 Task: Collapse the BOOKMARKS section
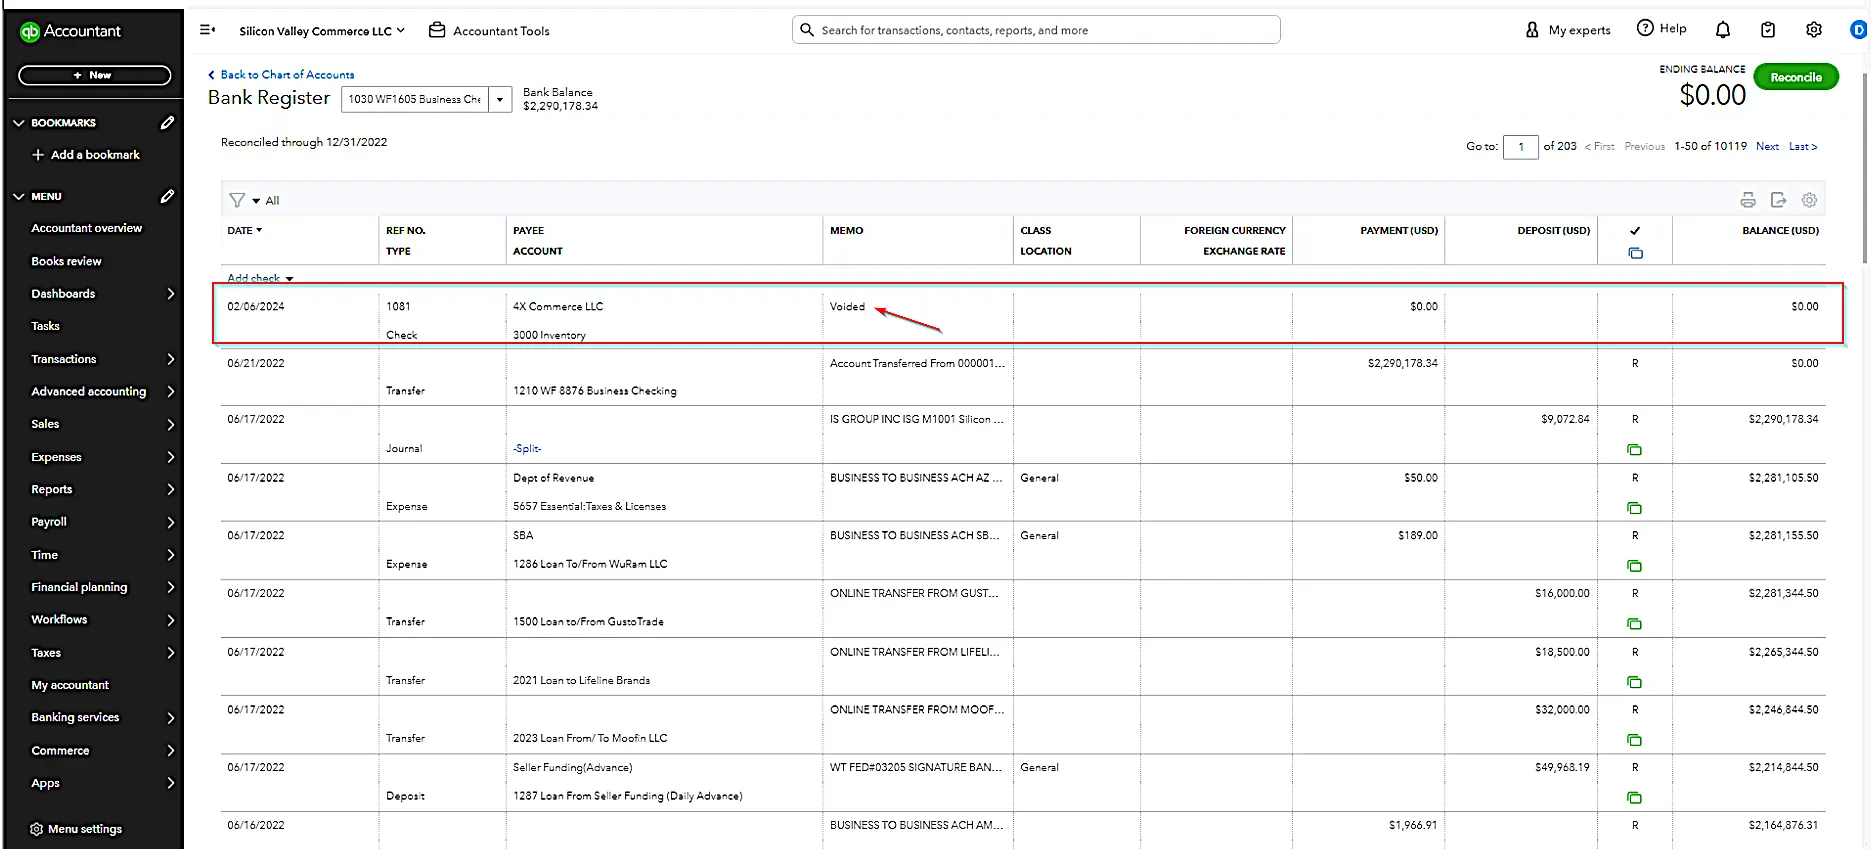18,123
